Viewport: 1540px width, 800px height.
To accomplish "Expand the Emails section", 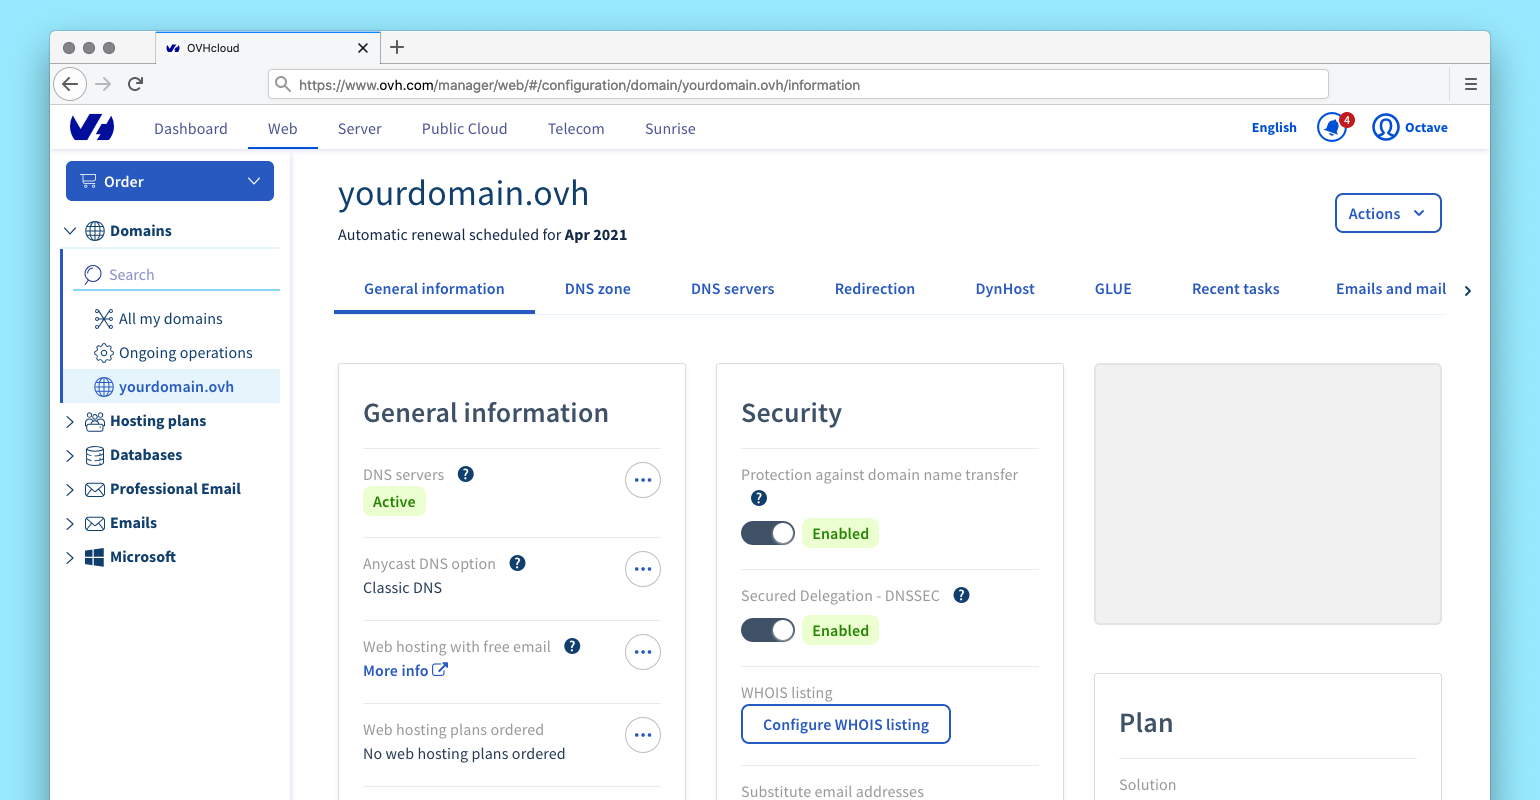I will point(70,523).
